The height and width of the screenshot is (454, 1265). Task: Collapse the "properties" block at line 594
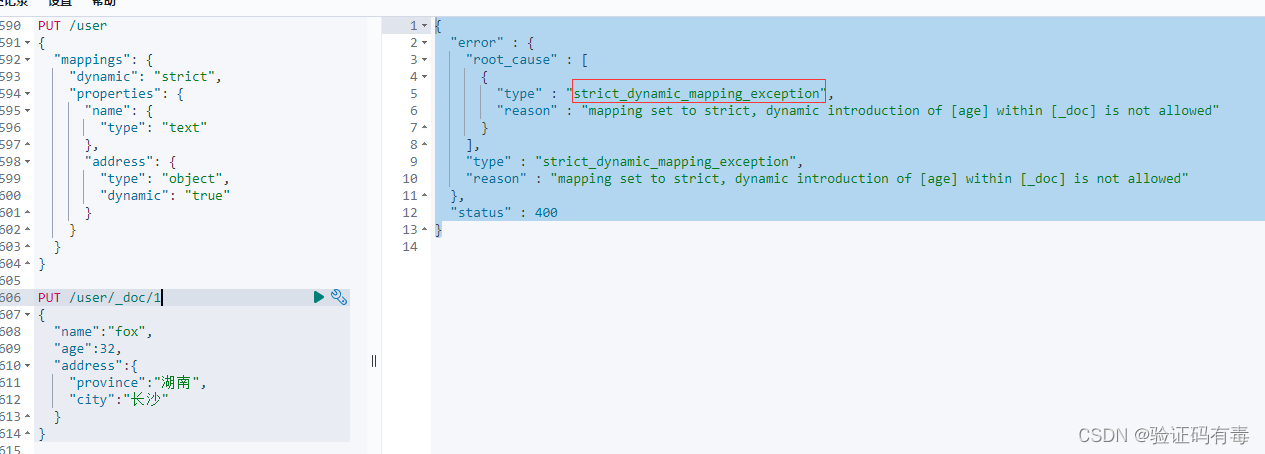tap(27, 94)
